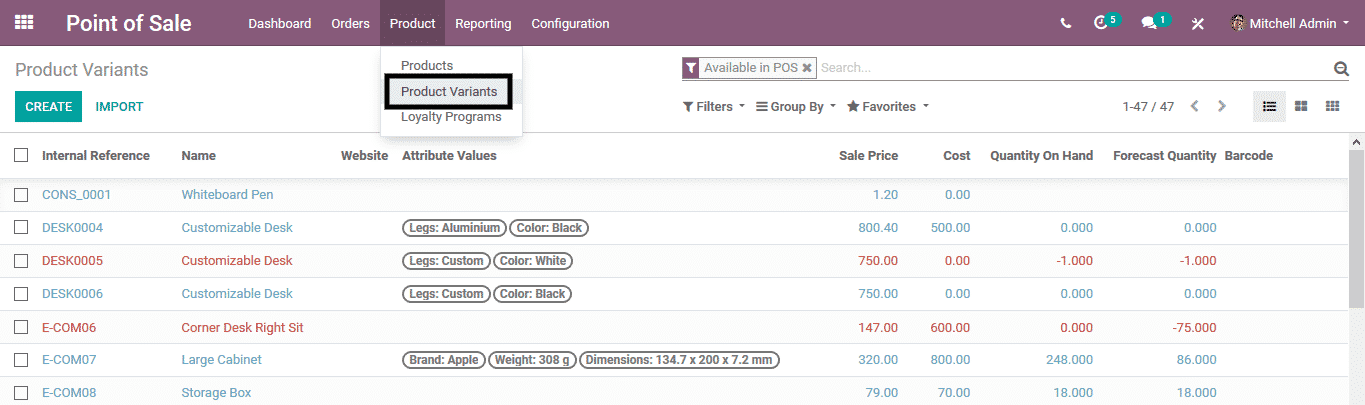Switch to kanban view
This screenshot has height=405, width=1365.
[1301, 106]
